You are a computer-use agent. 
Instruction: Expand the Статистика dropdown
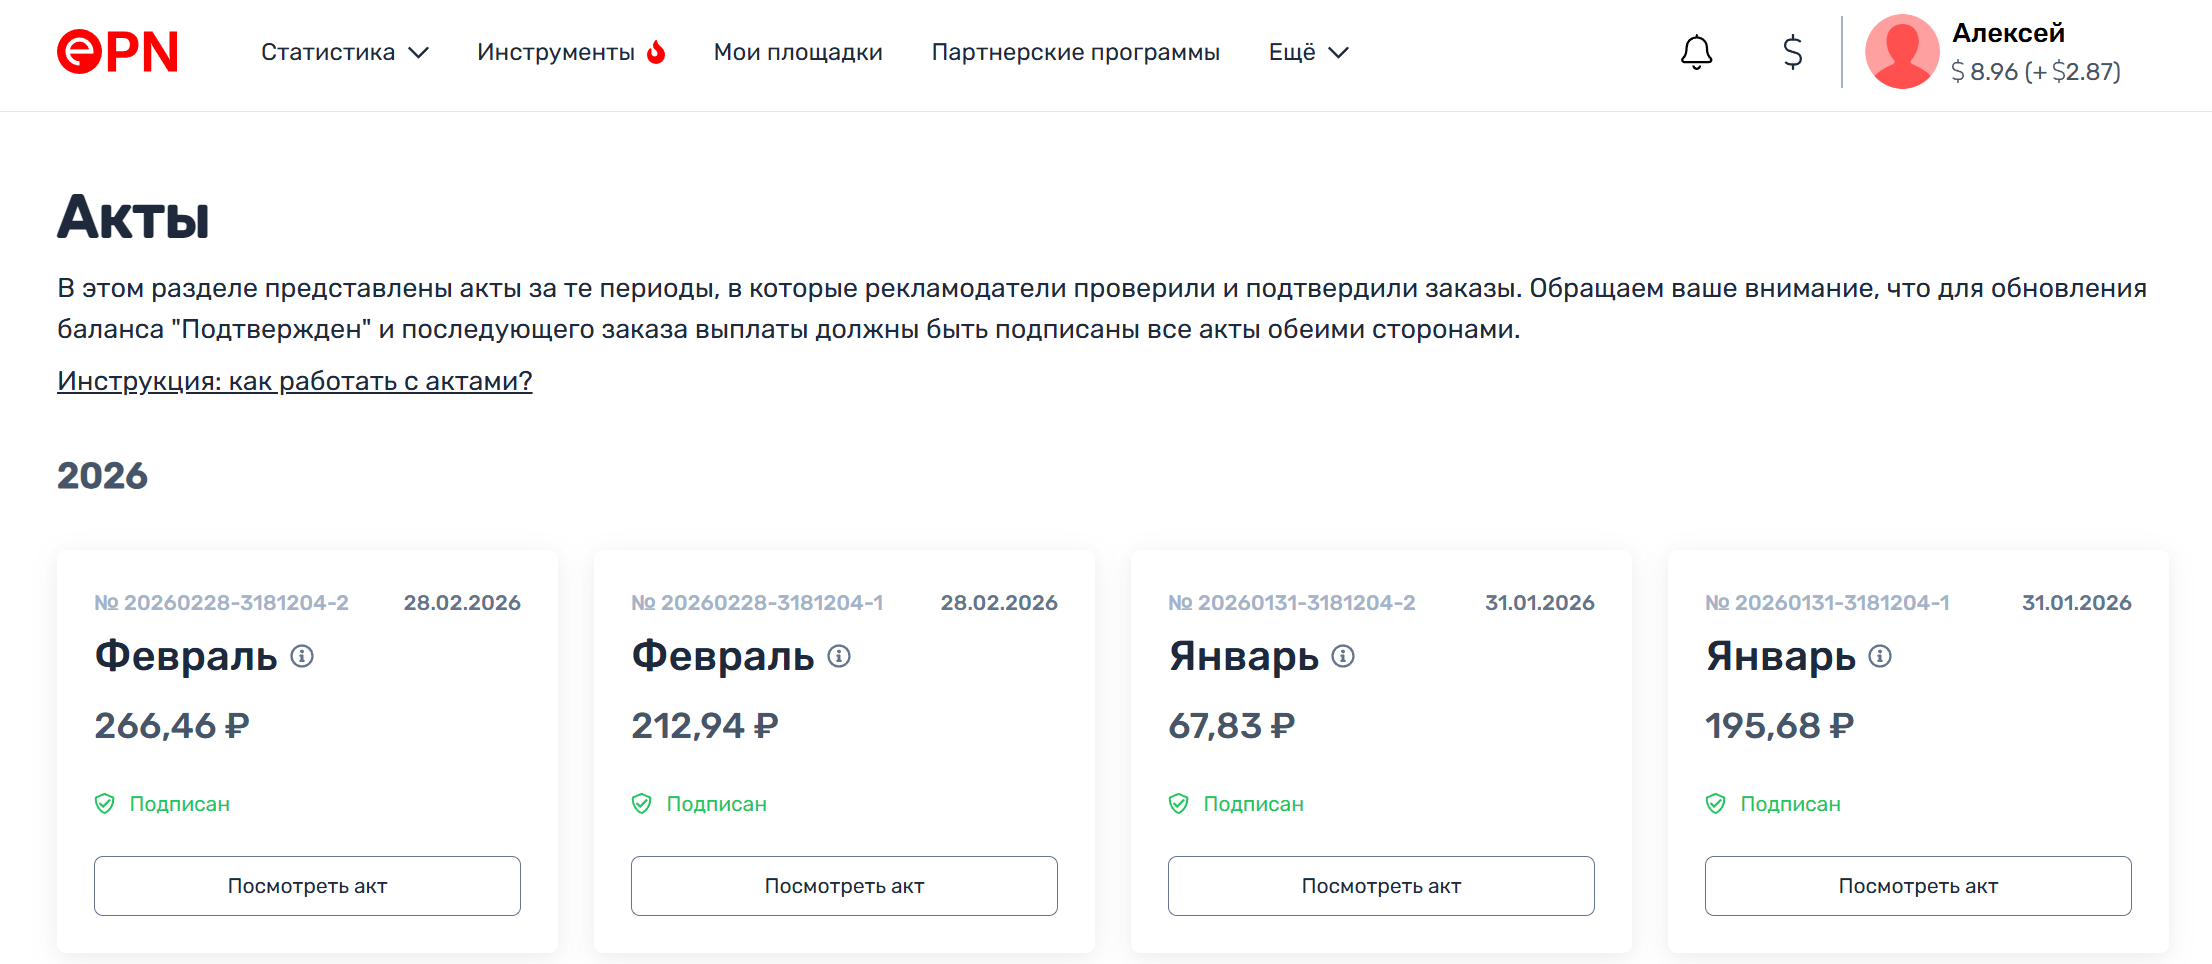[x=344, y=52]
